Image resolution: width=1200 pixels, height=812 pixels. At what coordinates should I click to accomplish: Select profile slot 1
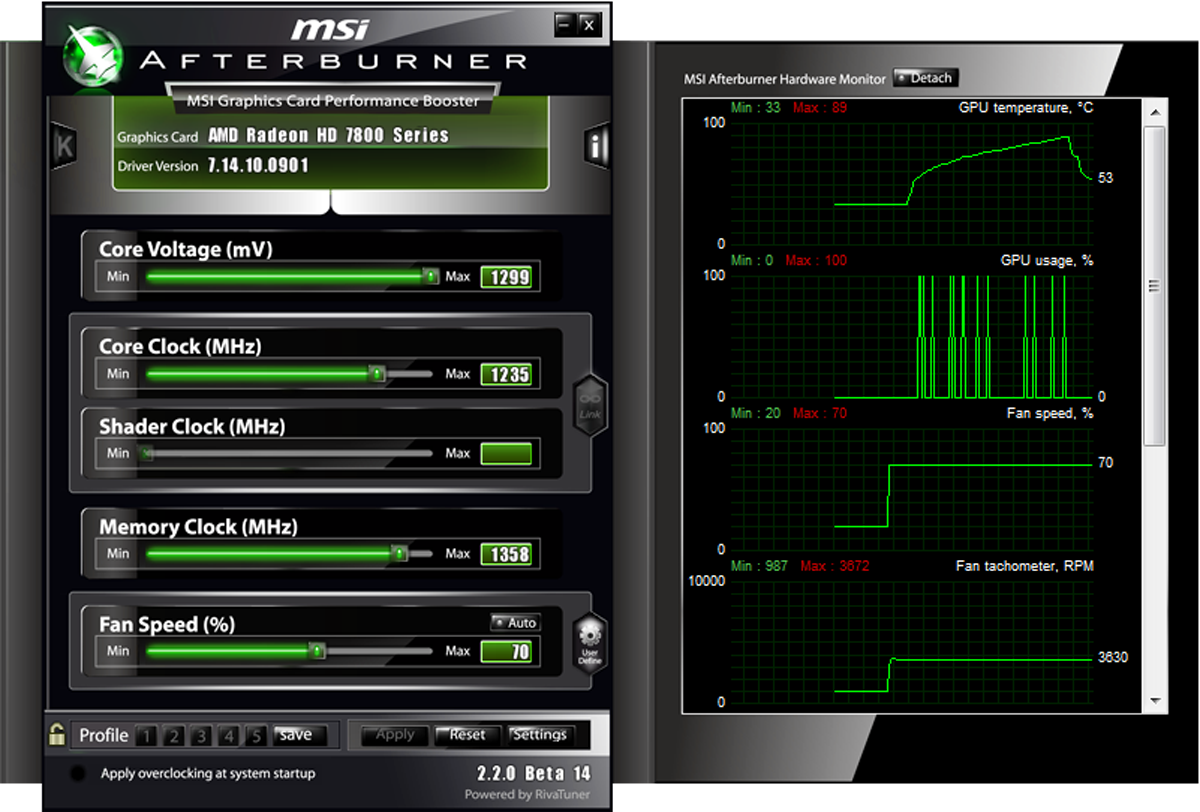tap(146, 734)
